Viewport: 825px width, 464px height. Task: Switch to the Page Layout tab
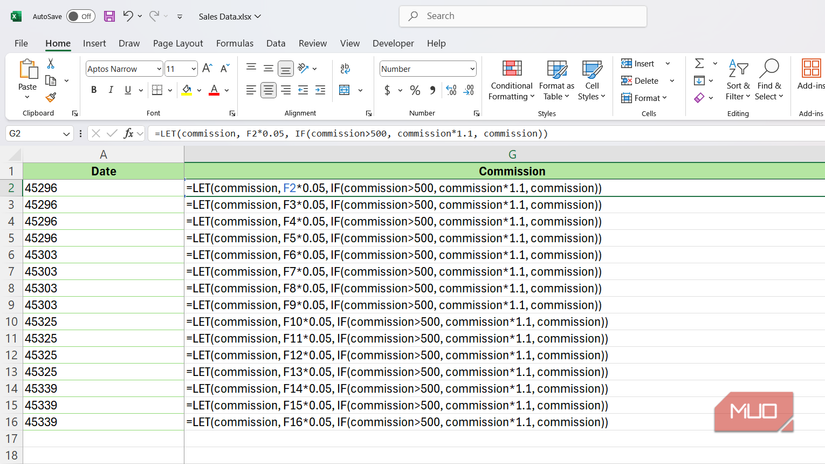[178, 44]
